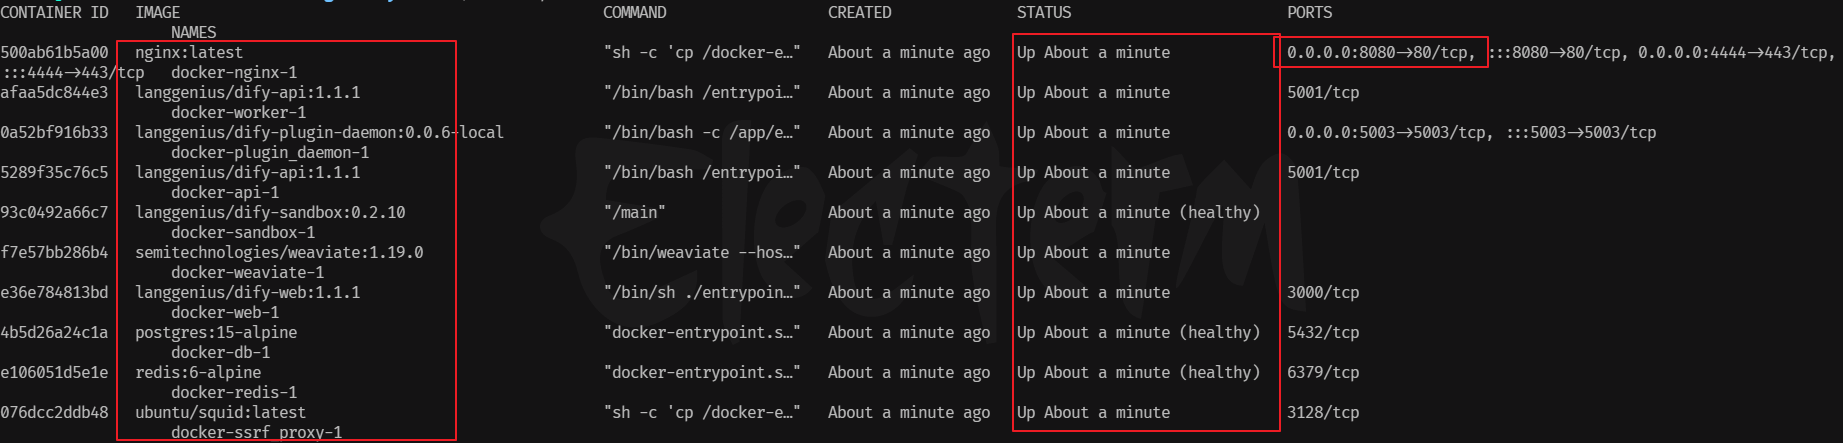Click container ID afaa5dc844e3

(x=54, y=93)
